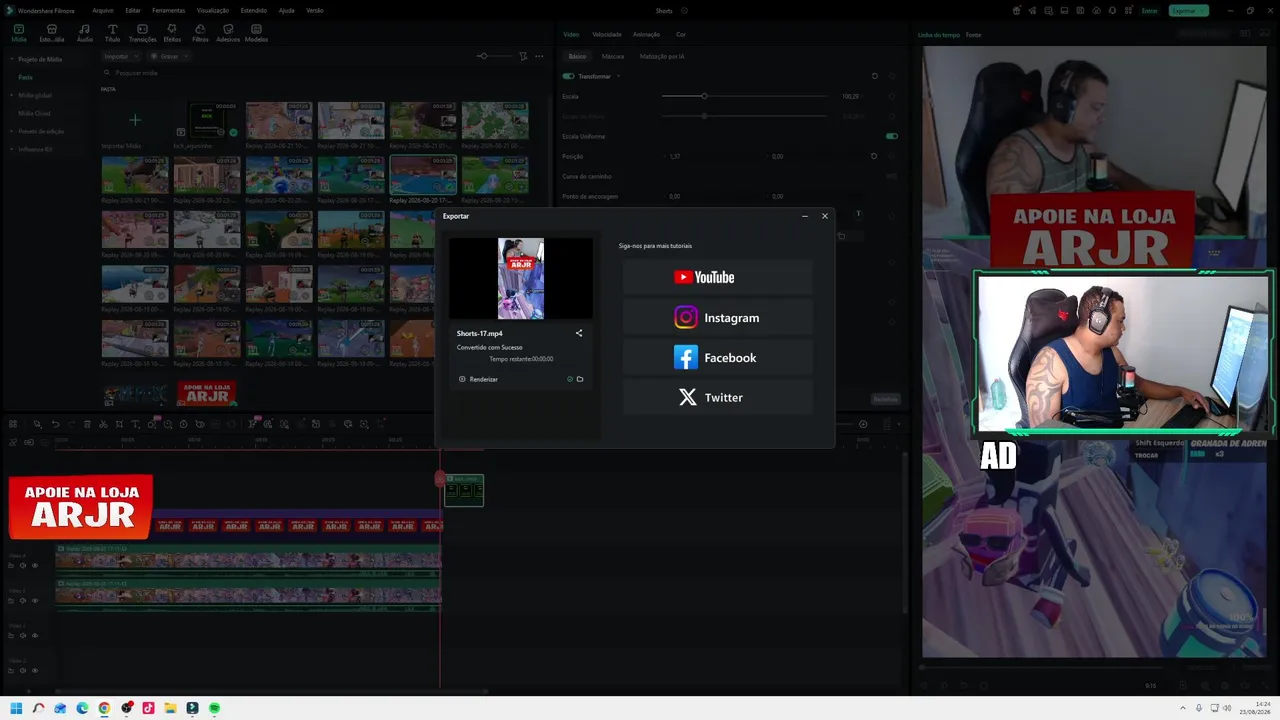Open the Áudio tab icon
This screenshot has width=1280, height=720.
coord(84,33)
